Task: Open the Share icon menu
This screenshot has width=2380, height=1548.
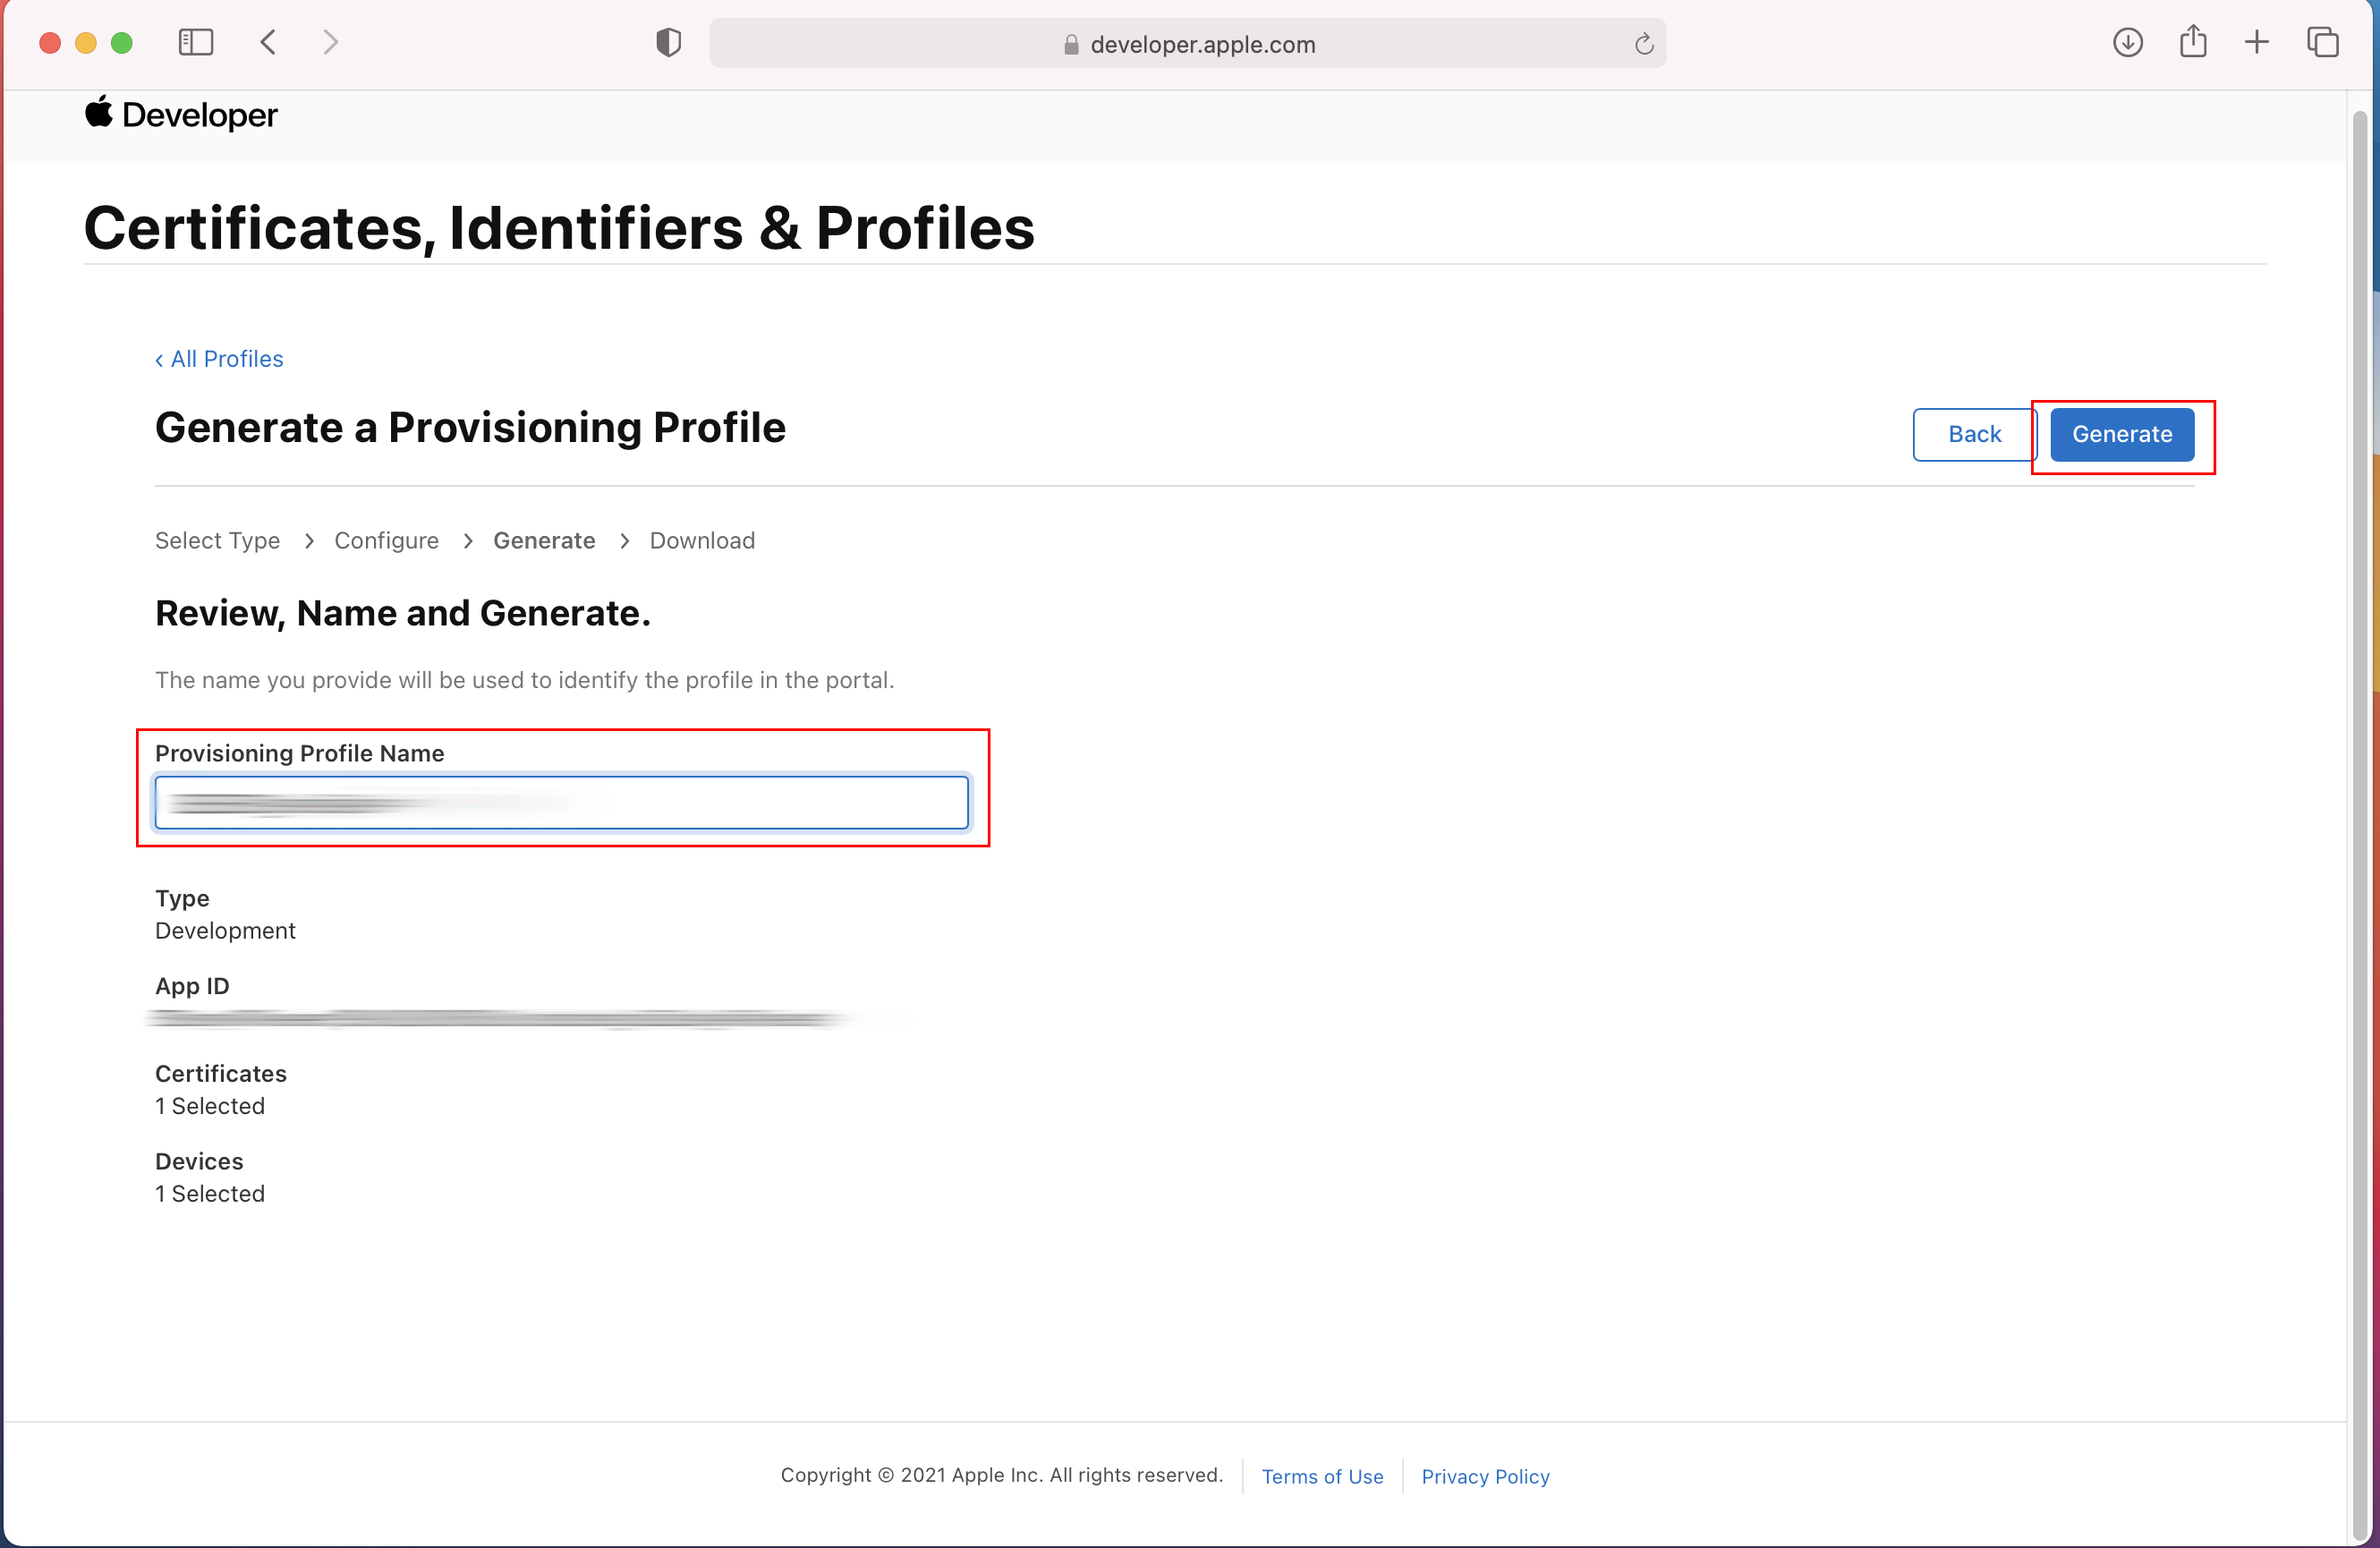Action: [x=2192, y=42]
